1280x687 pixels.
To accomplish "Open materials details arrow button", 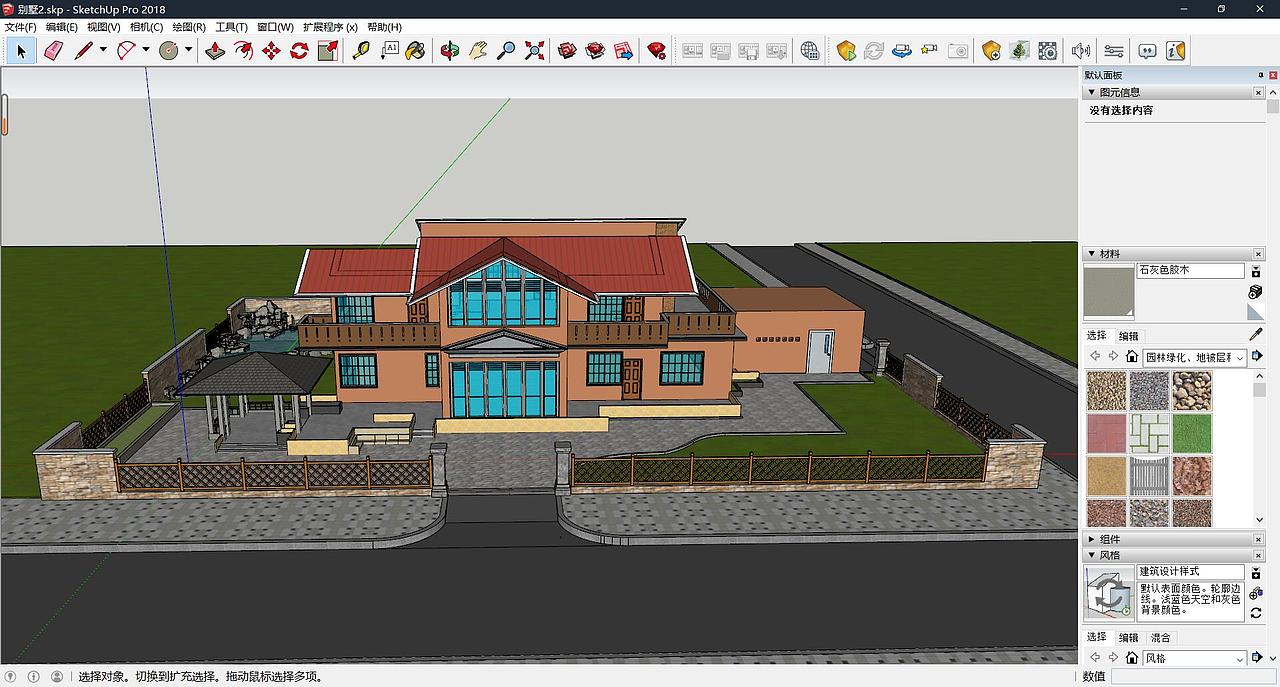I will click(x=1257, y=357).
